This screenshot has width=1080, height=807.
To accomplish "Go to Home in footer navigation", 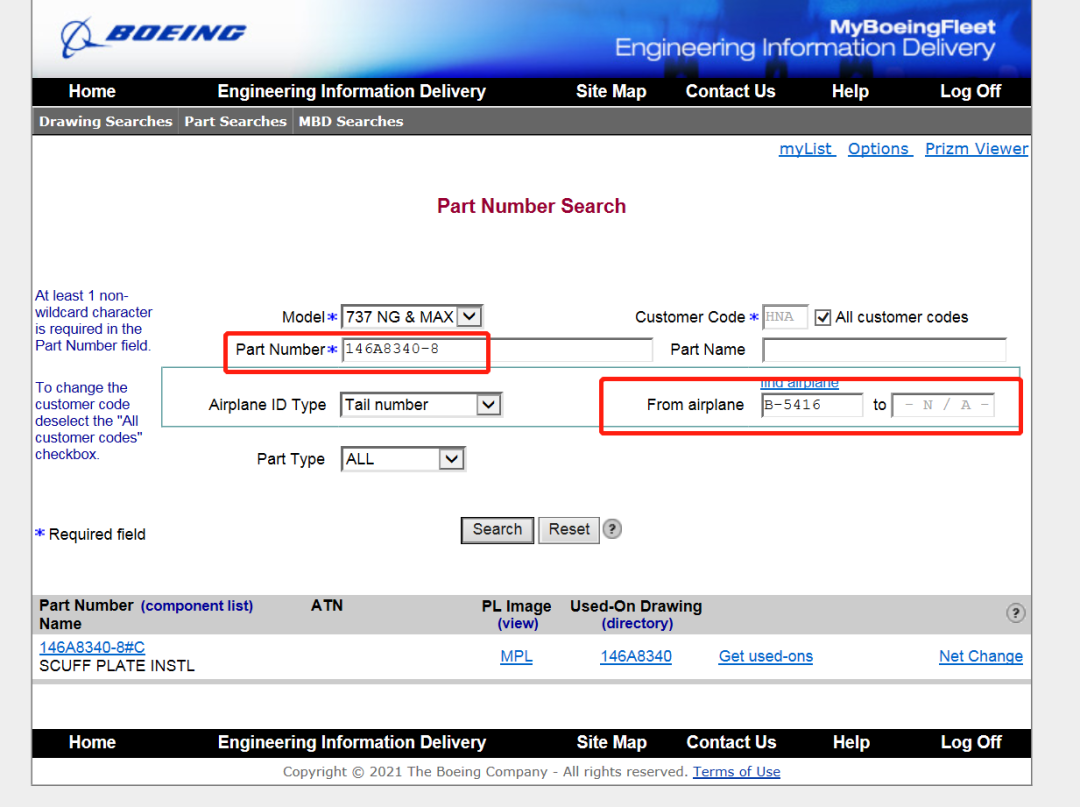I will [92, 742].
